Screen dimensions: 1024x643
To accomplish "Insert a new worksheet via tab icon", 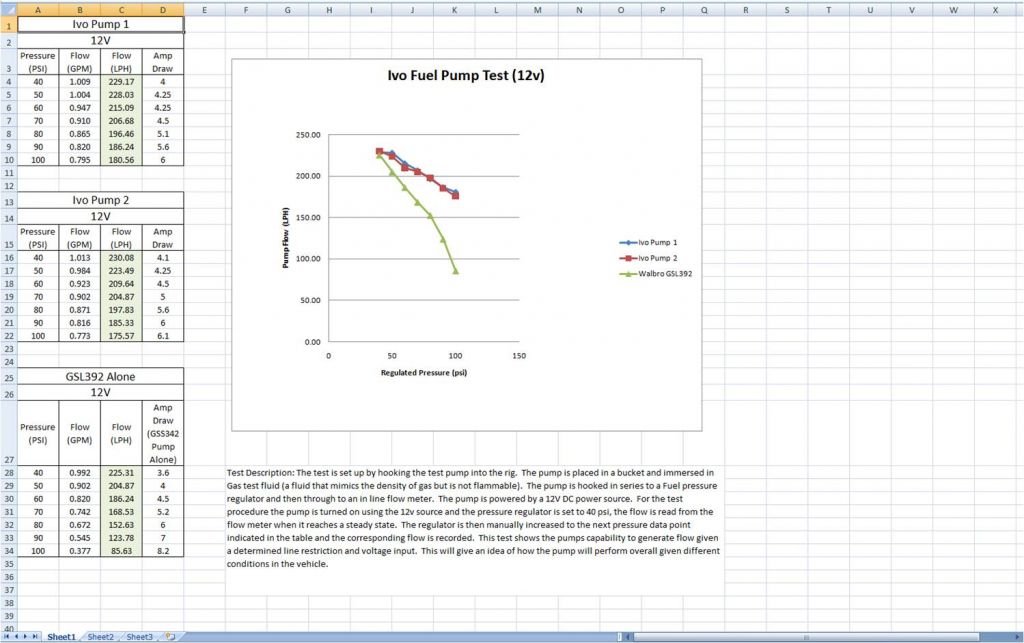I will [x=170, y=636].
